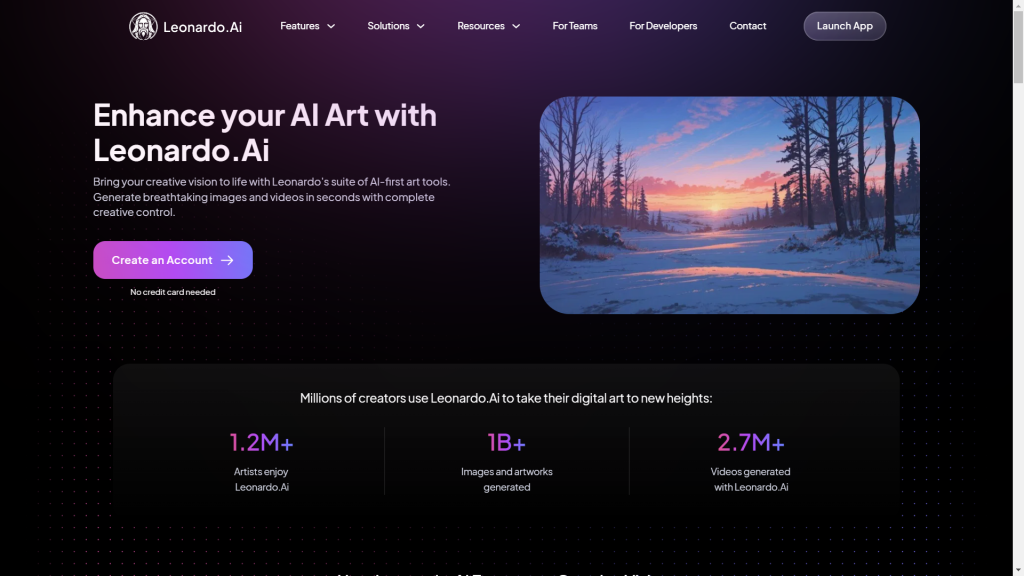Image resolution: width=1024 pixels, height=576 pixels.
Task: Click the Leonardo.Ai wizard logo icon
Action: [x=143, y=26]
